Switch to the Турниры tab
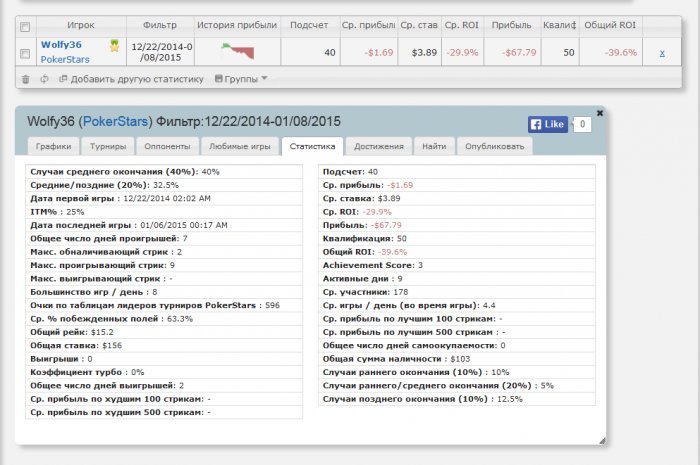700x465 pixels. point(108,146)
